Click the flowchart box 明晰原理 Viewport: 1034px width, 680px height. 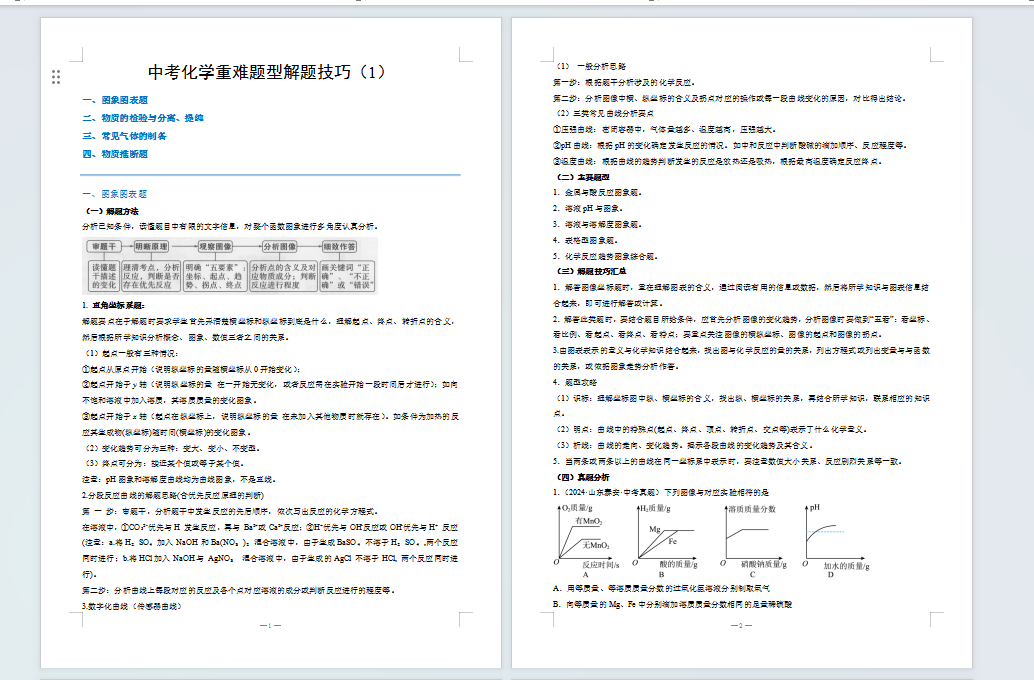point(151,247)
